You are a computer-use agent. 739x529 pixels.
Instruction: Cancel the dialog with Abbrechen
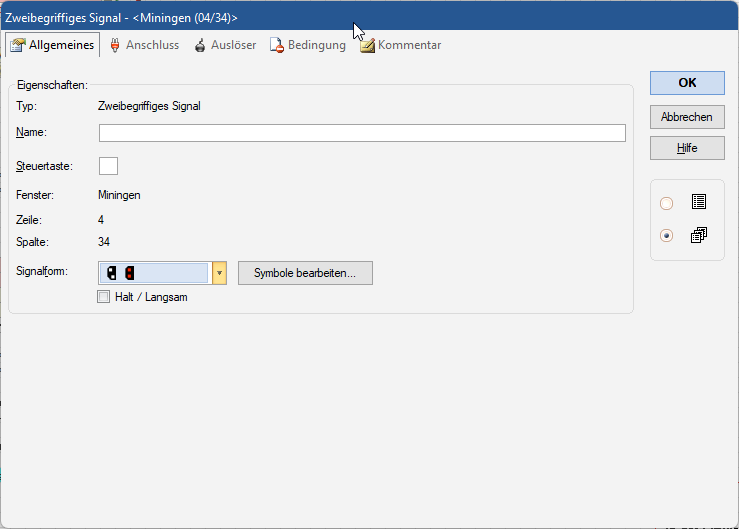(686, 117)
